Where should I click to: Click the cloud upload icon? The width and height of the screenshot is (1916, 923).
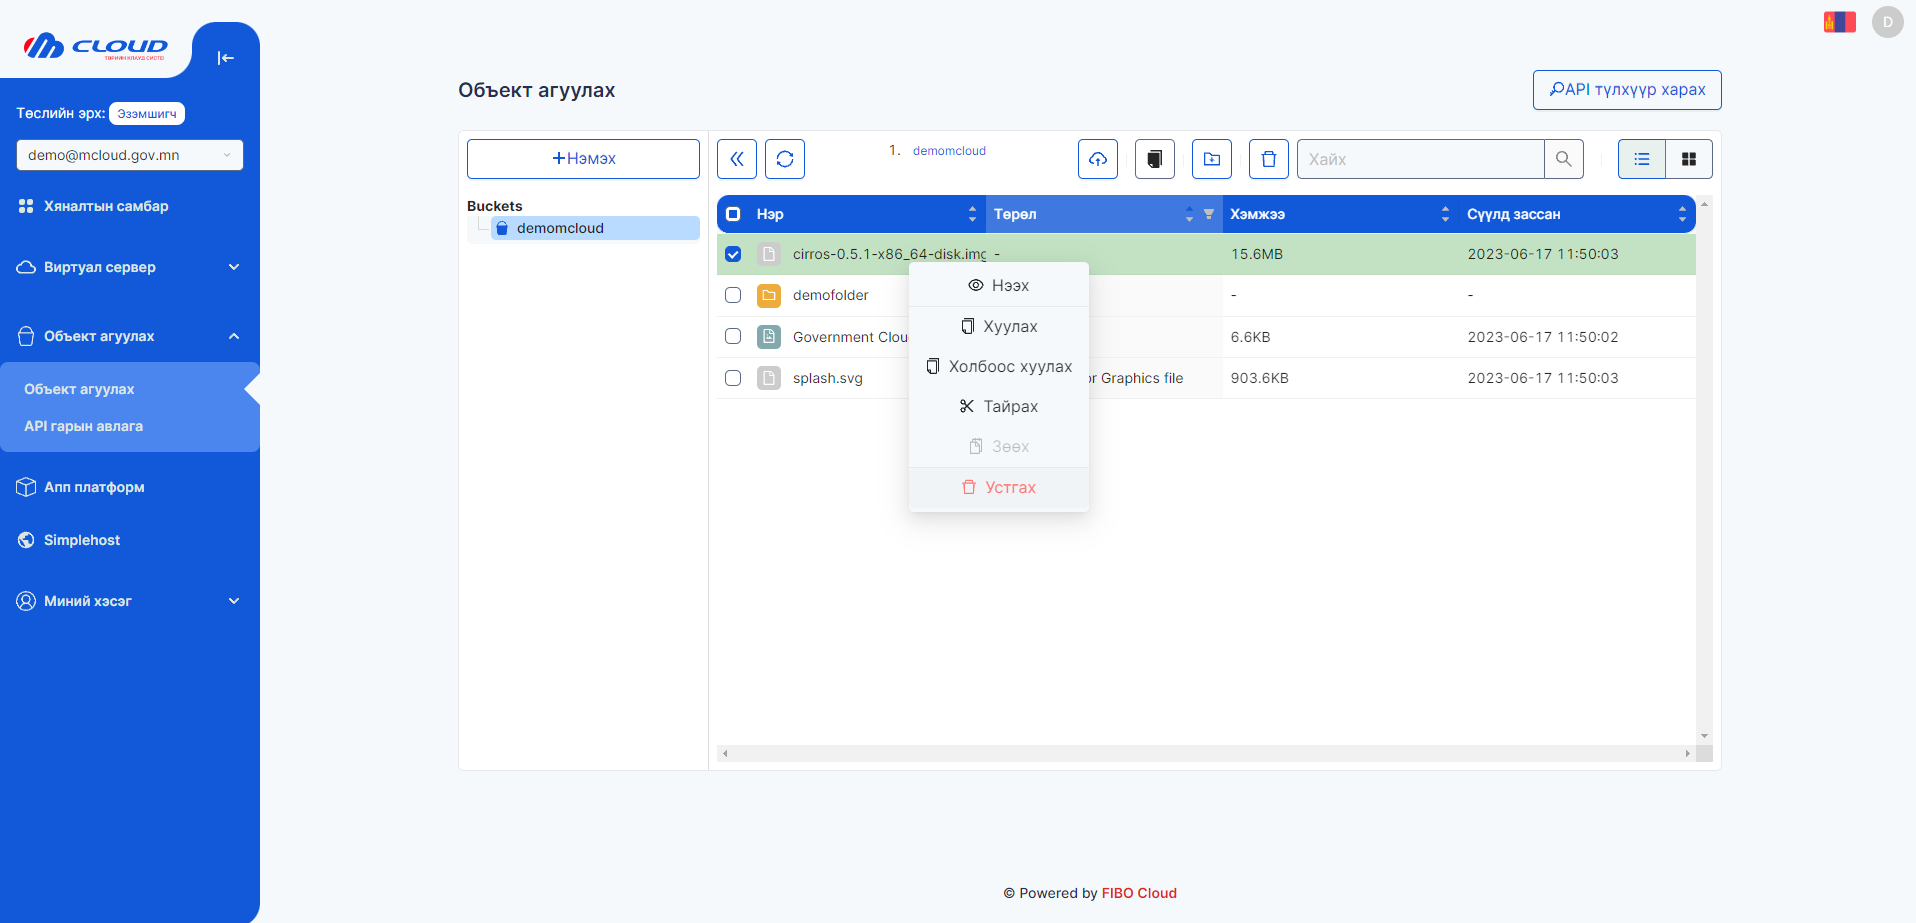(x=1098, y=159)
